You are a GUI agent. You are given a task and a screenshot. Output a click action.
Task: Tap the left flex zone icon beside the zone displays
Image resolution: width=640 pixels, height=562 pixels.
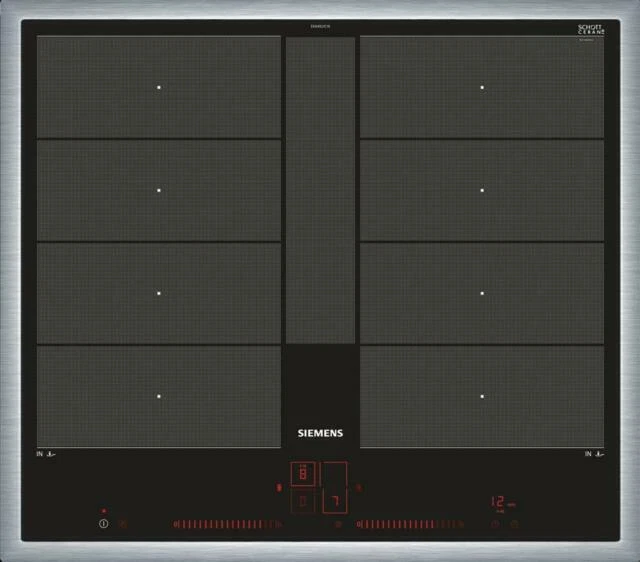click(279, 487)
